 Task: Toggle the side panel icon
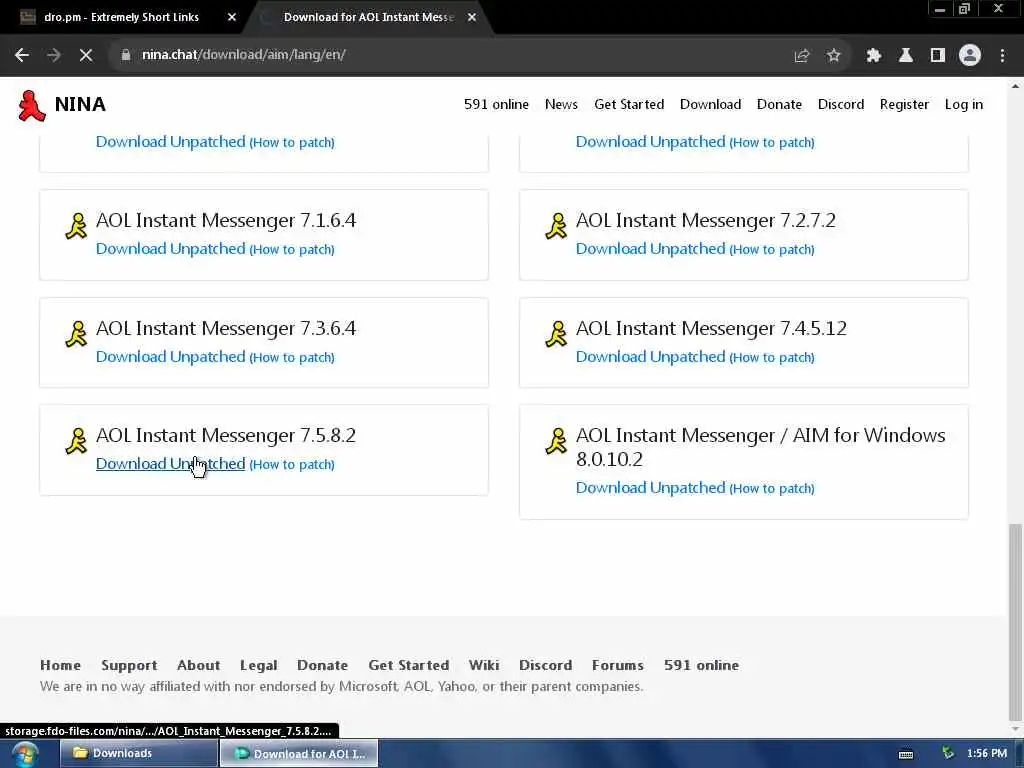click(x=938, y=56)
